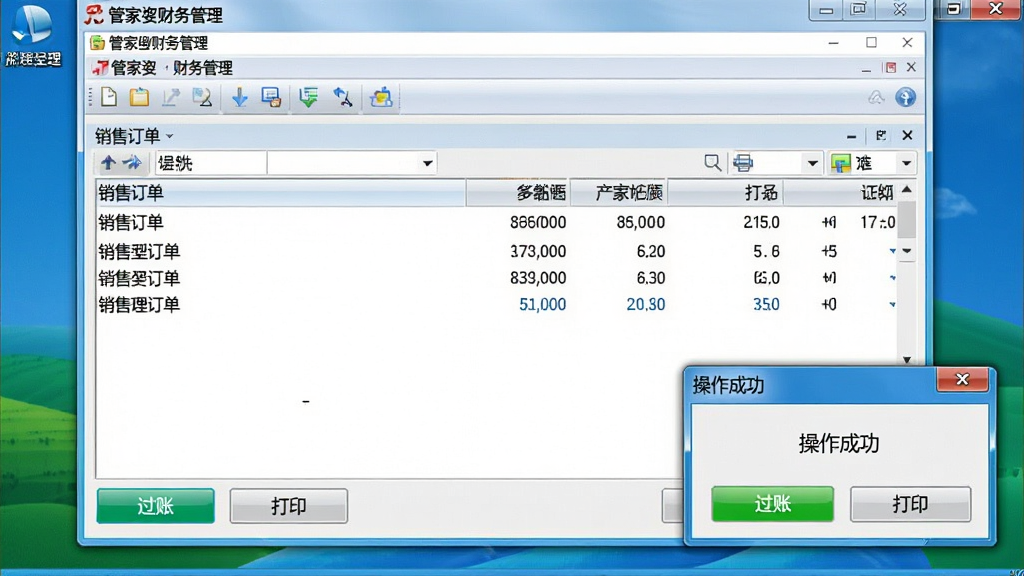Click the blue up arrow navigation icon
Viewport: 1024px width, 576px height.
point(108,163)
